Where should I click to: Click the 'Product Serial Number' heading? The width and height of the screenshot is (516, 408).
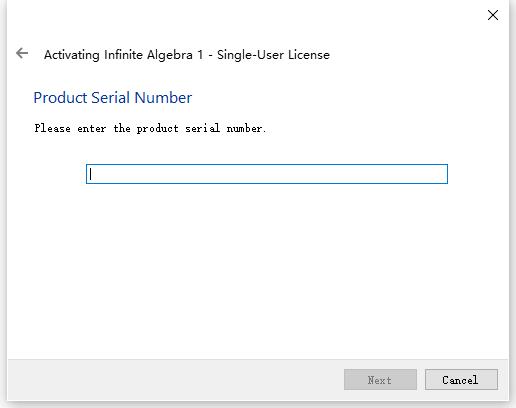point(113,98)
